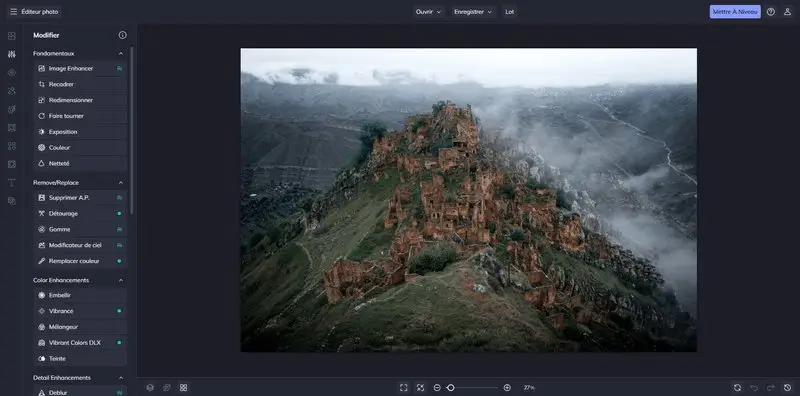Click the undo arrow icon
Screen dimensions: 800x396
pos(754,388)
